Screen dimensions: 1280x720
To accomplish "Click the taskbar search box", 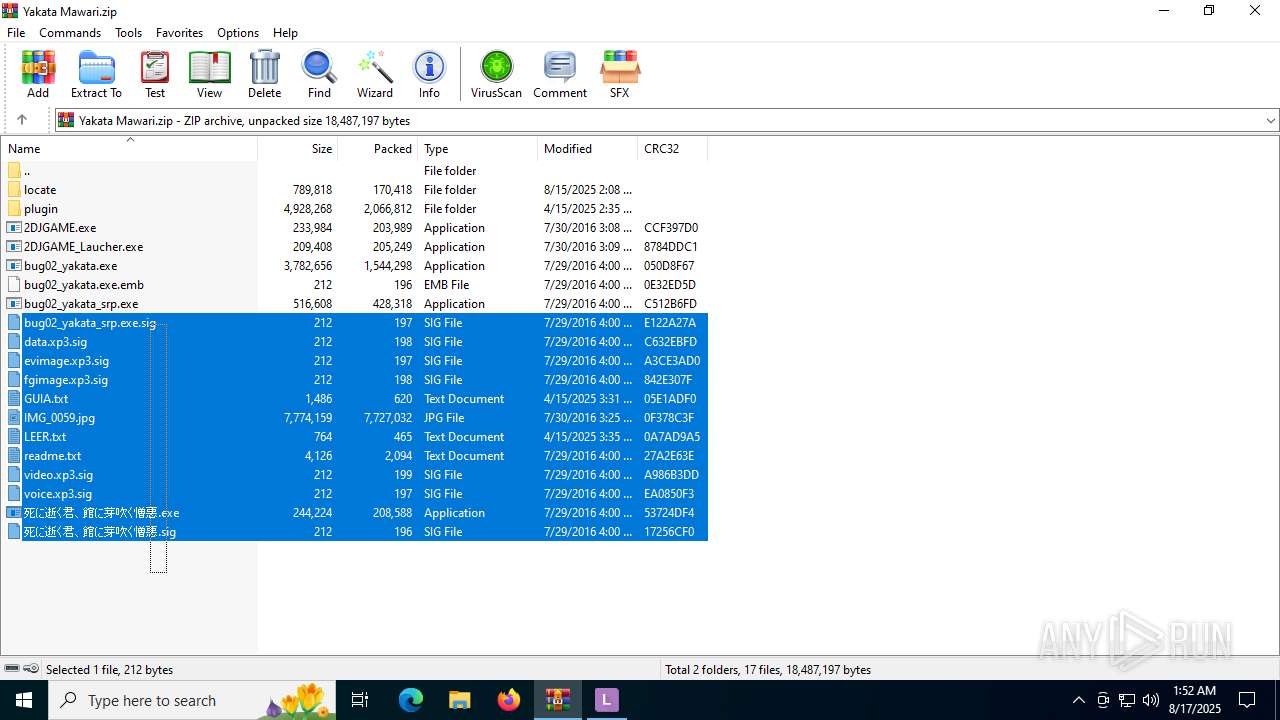I will pyautogui.click(x=192, y=700).
